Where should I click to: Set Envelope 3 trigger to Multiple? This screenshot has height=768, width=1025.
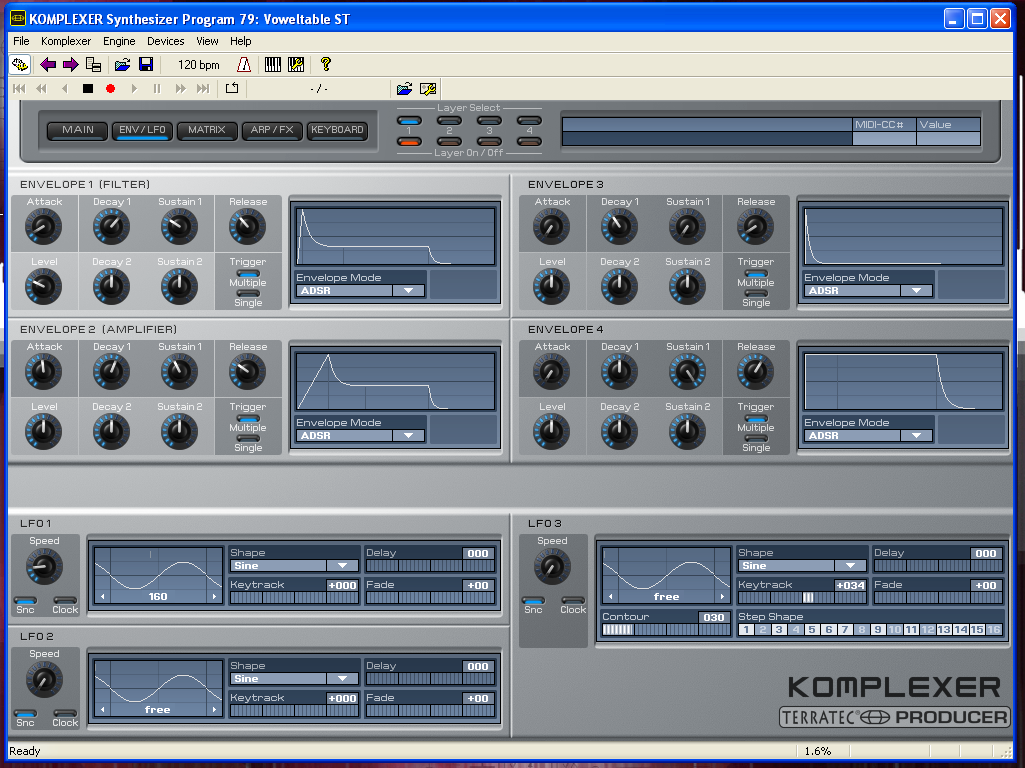[756, 275]
